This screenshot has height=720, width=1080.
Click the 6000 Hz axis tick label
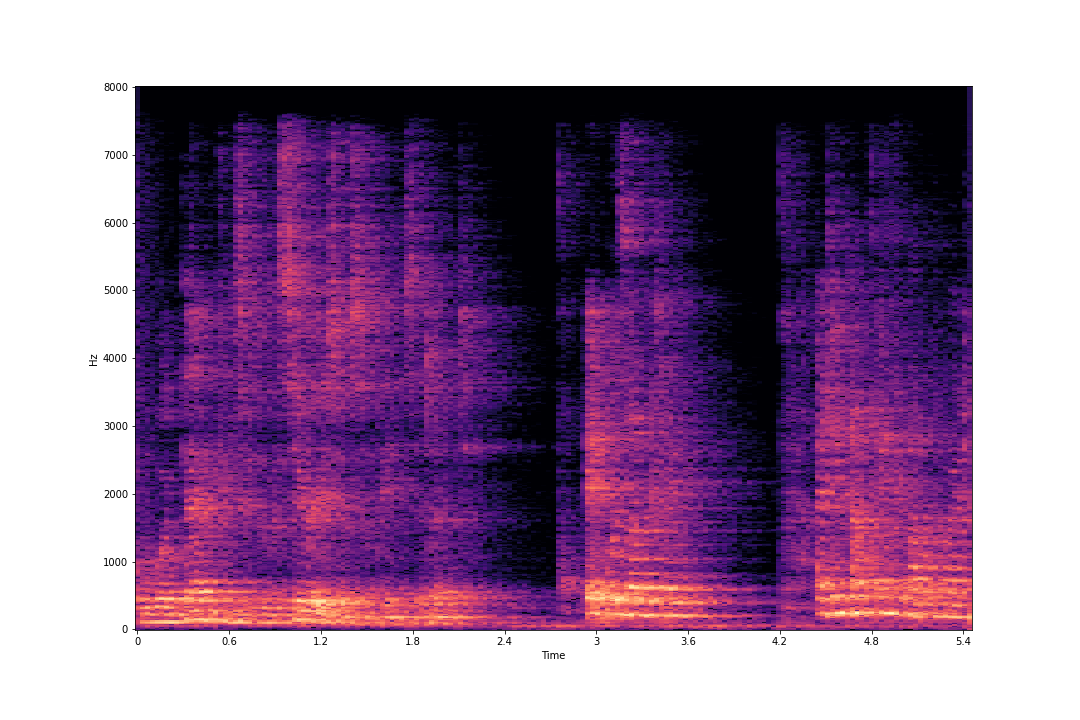pyautogui.click(x=118, y=223)
